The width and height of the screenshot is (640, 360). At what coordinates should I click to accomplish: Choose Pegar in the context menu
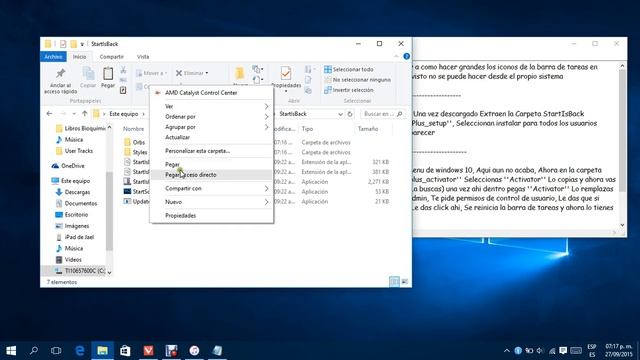[x=211, y=164]
